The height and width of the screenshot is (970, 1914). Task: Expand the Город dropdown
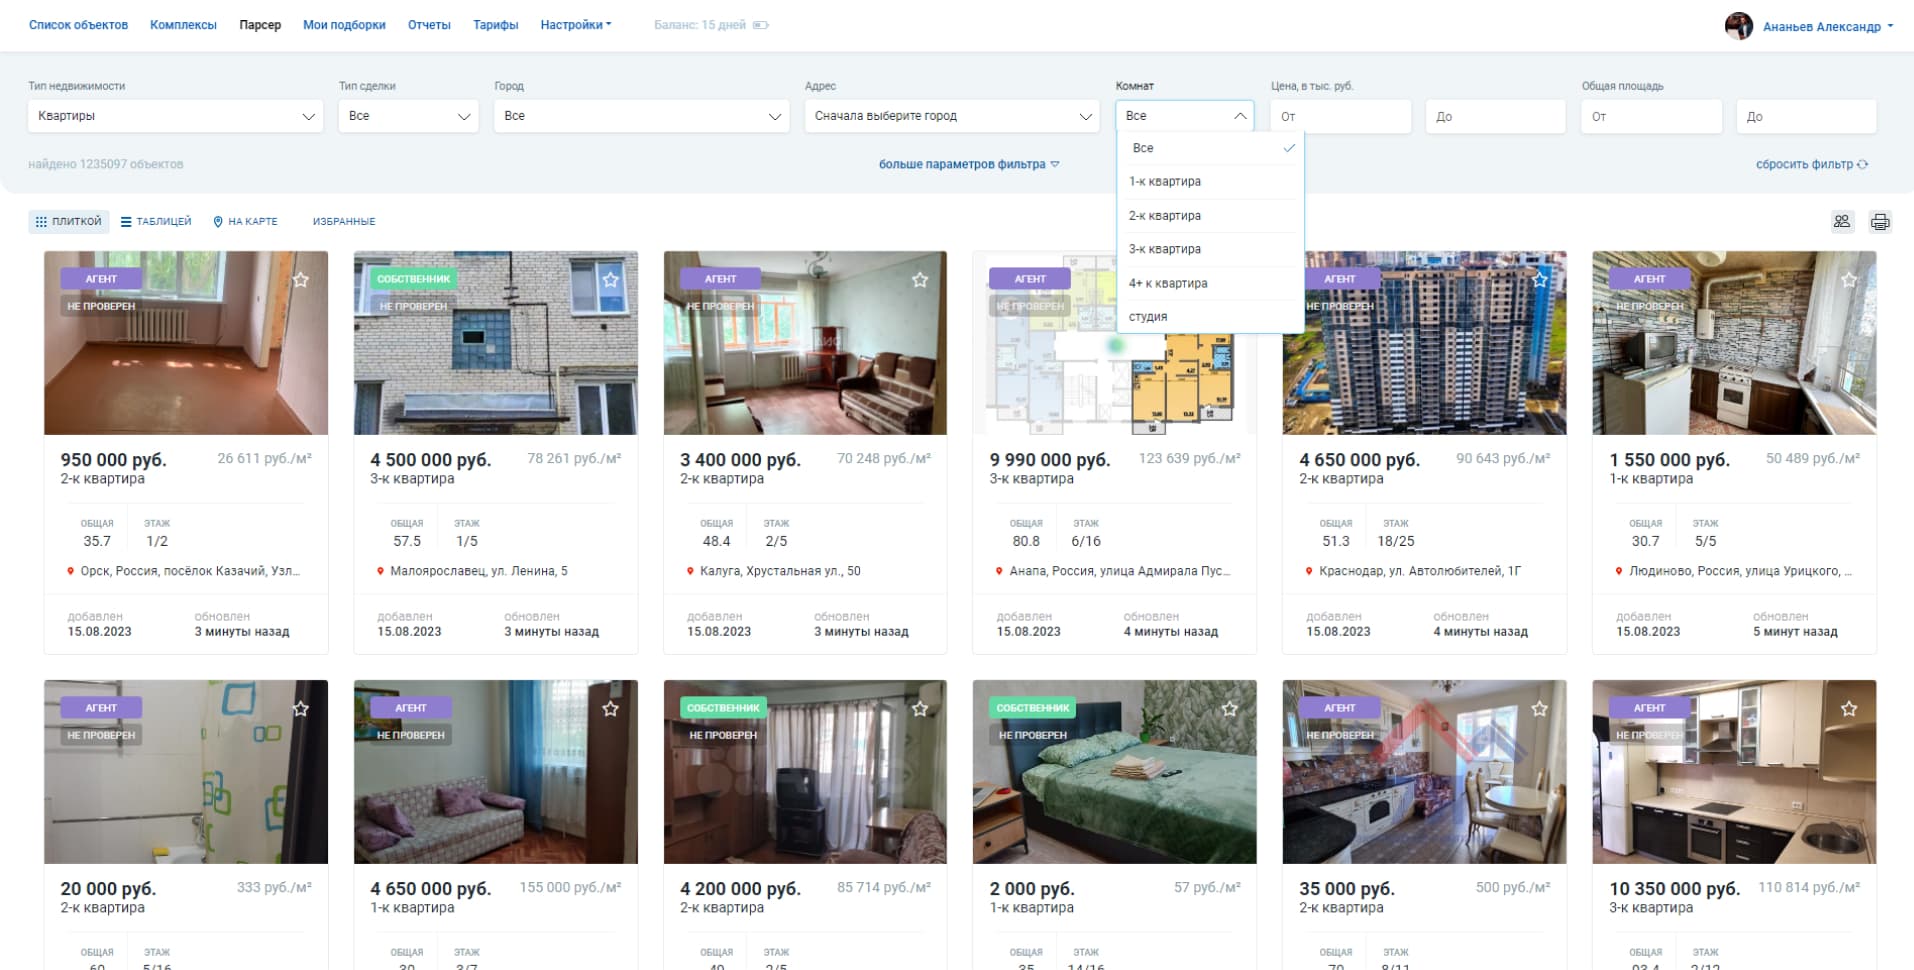[x=641, y=116]
